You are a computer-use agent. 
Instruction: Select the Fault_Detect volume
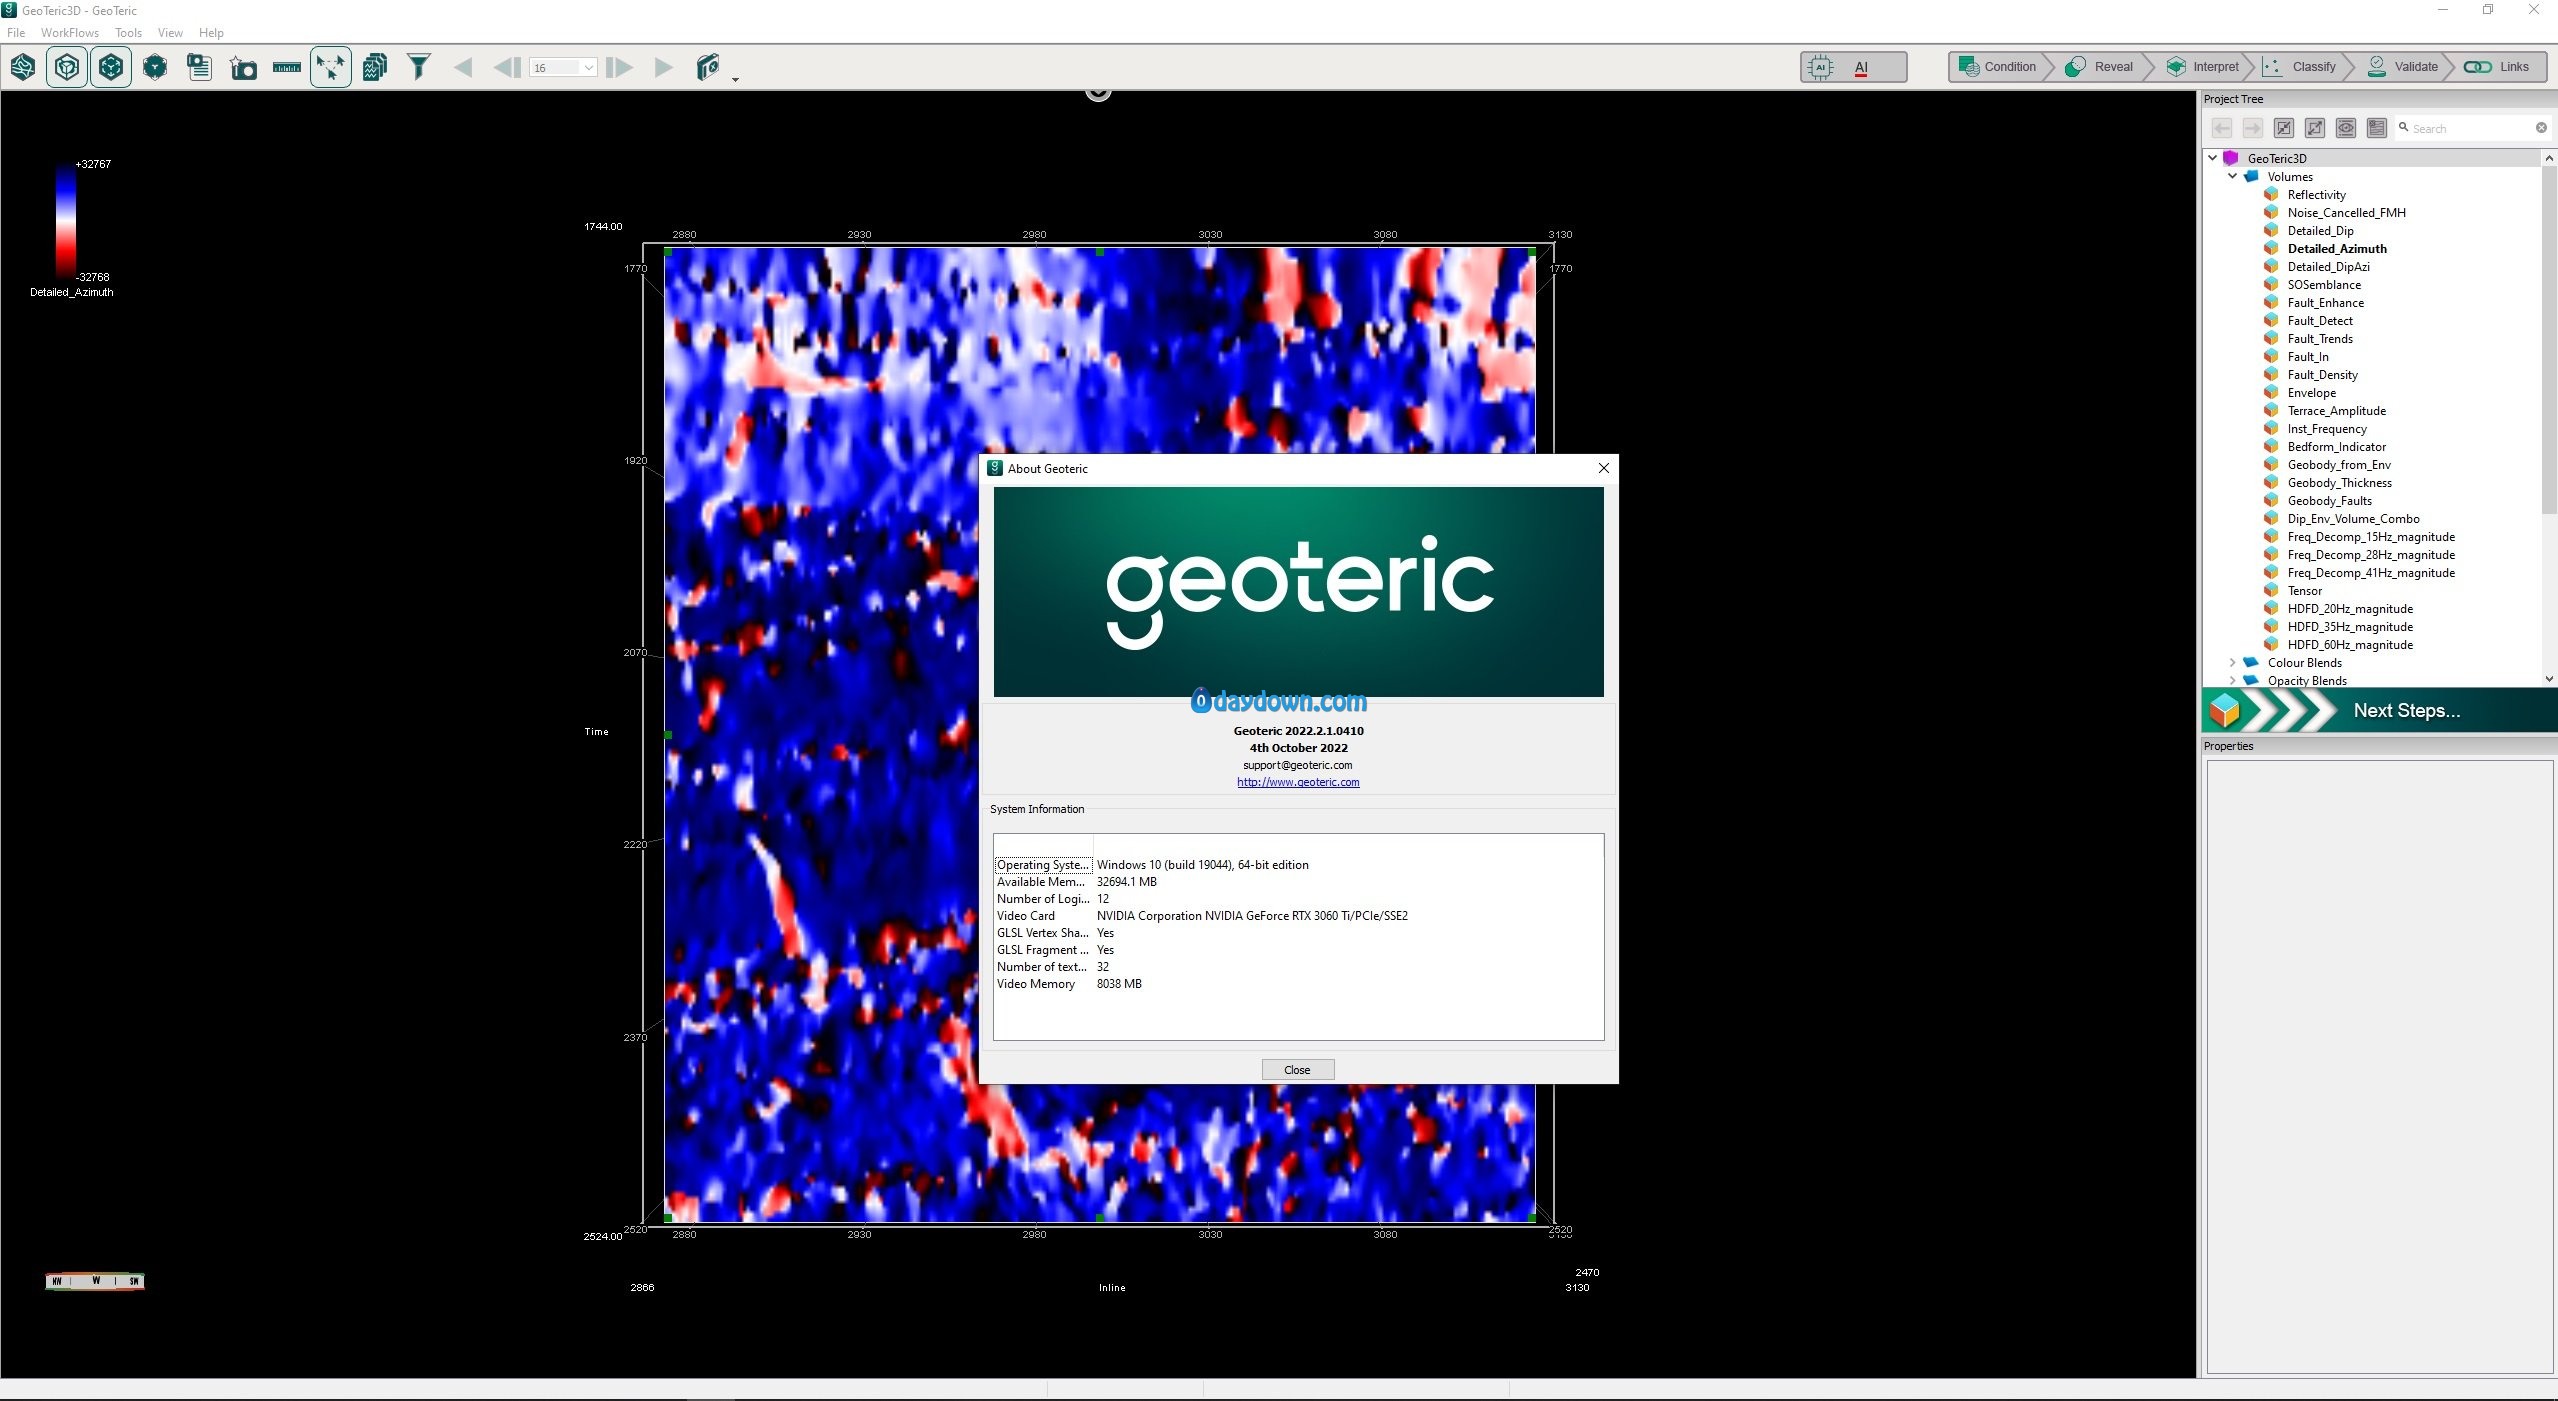[x=2320, y=320]
